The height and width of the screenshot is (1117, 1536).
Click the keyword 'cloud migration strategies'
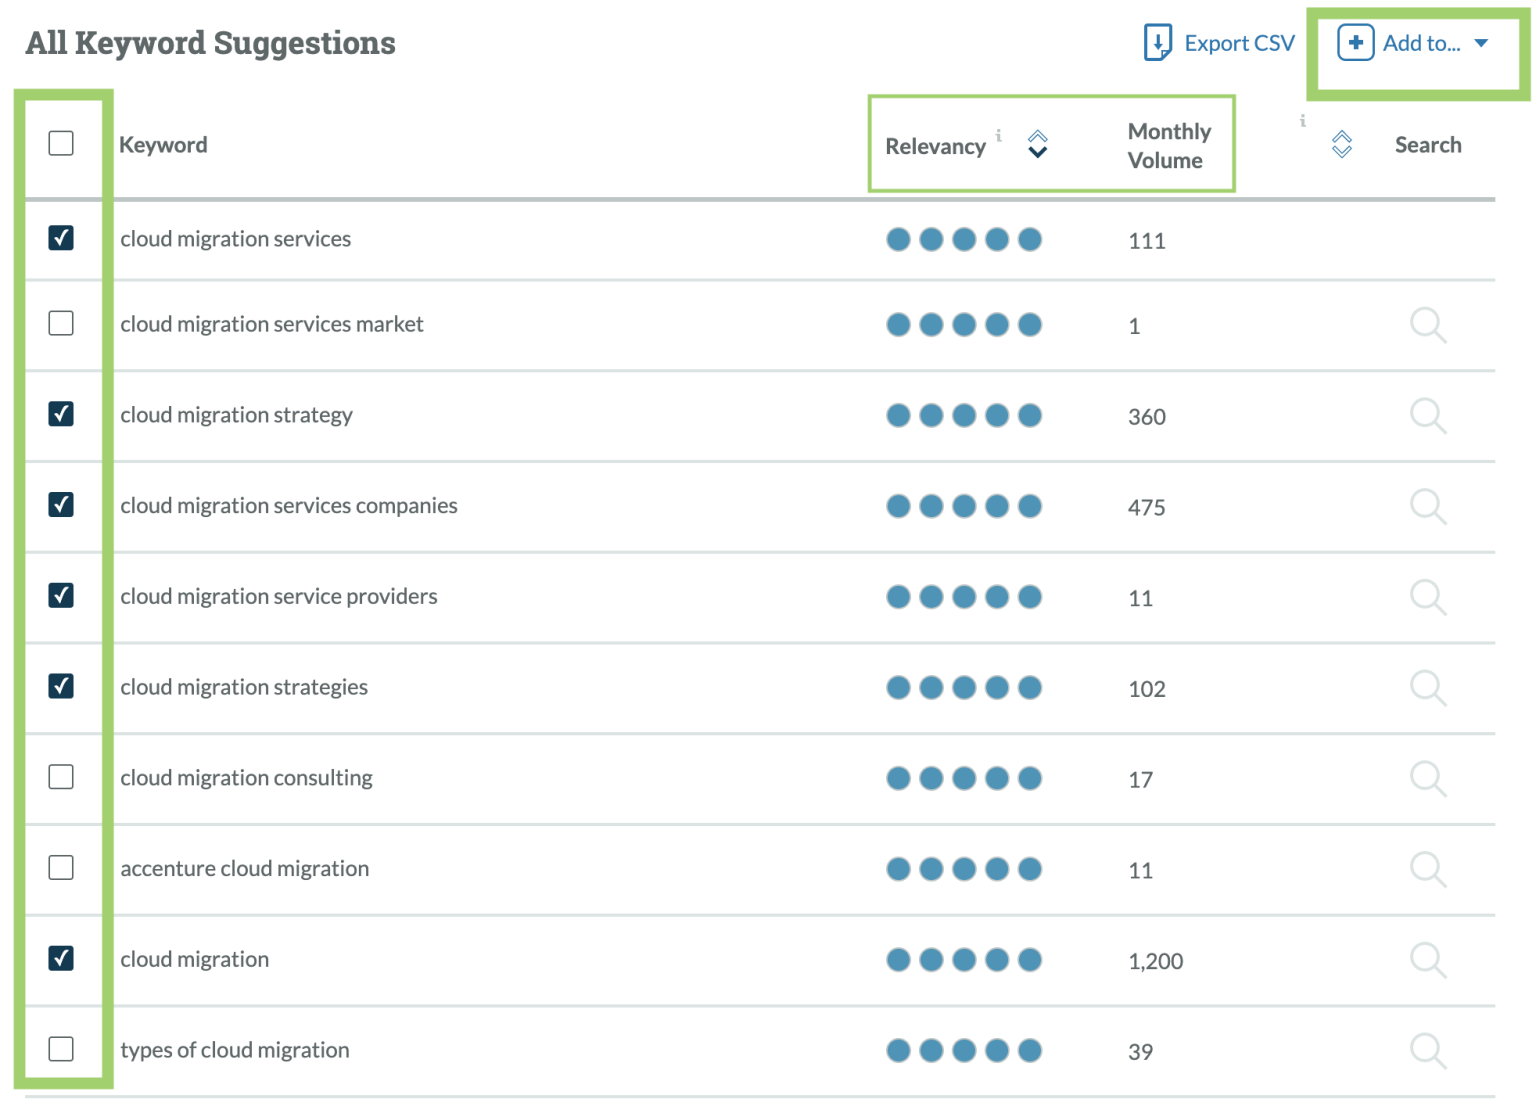click(x=244, y=687)
